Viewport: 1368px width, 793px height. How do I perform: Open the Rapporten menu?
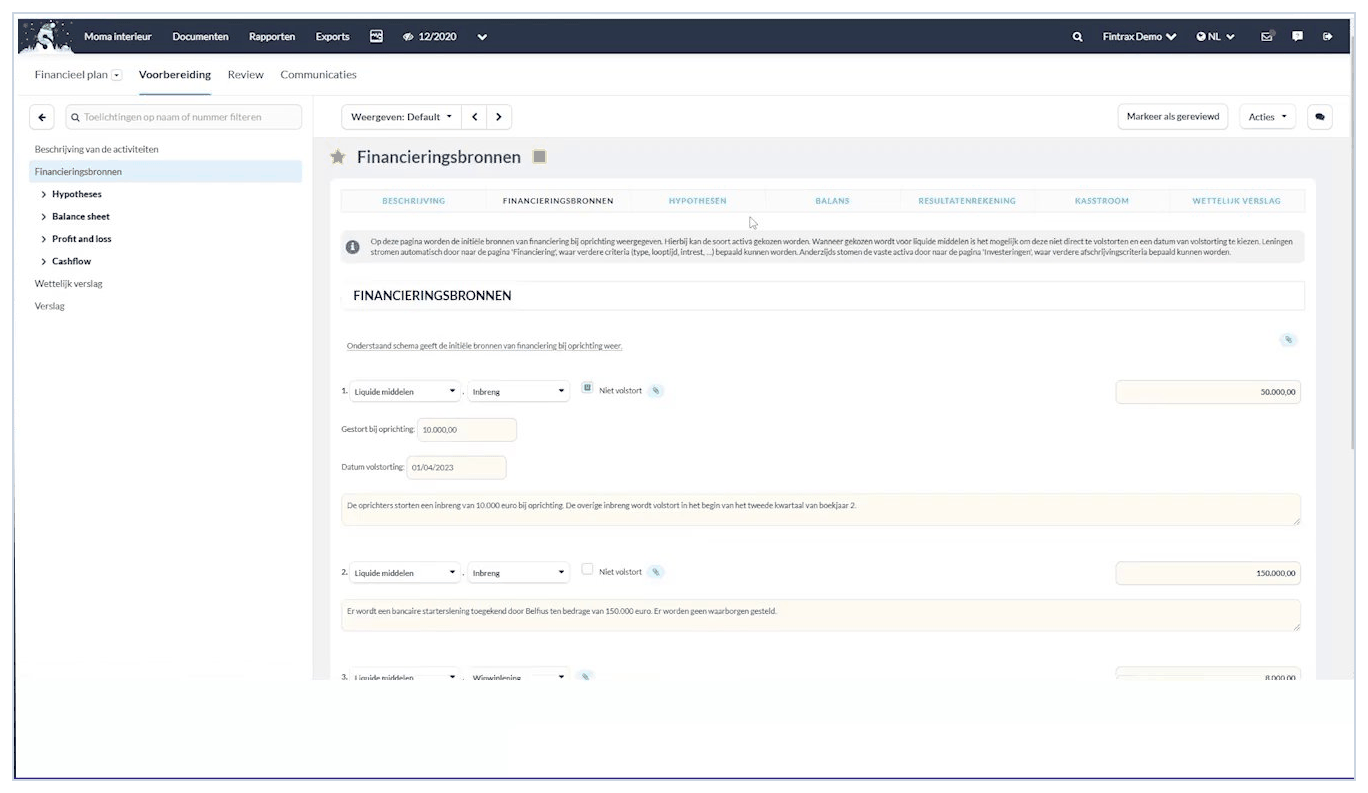[272, 37]
